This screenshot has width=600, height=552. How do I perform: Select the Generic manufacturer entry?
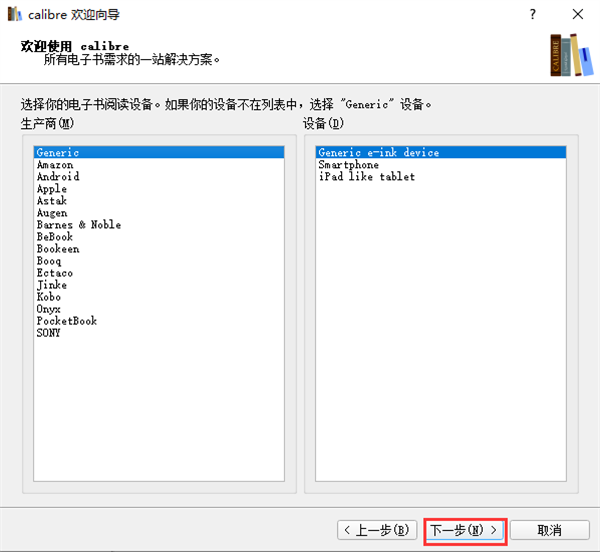pyautogui.click(x=58, y=153)
